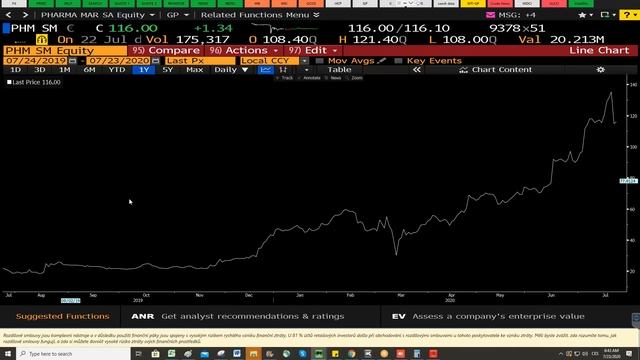640x360 pixels.
Task: Toggle the News chart option
Action: click(x=333, y=78)
